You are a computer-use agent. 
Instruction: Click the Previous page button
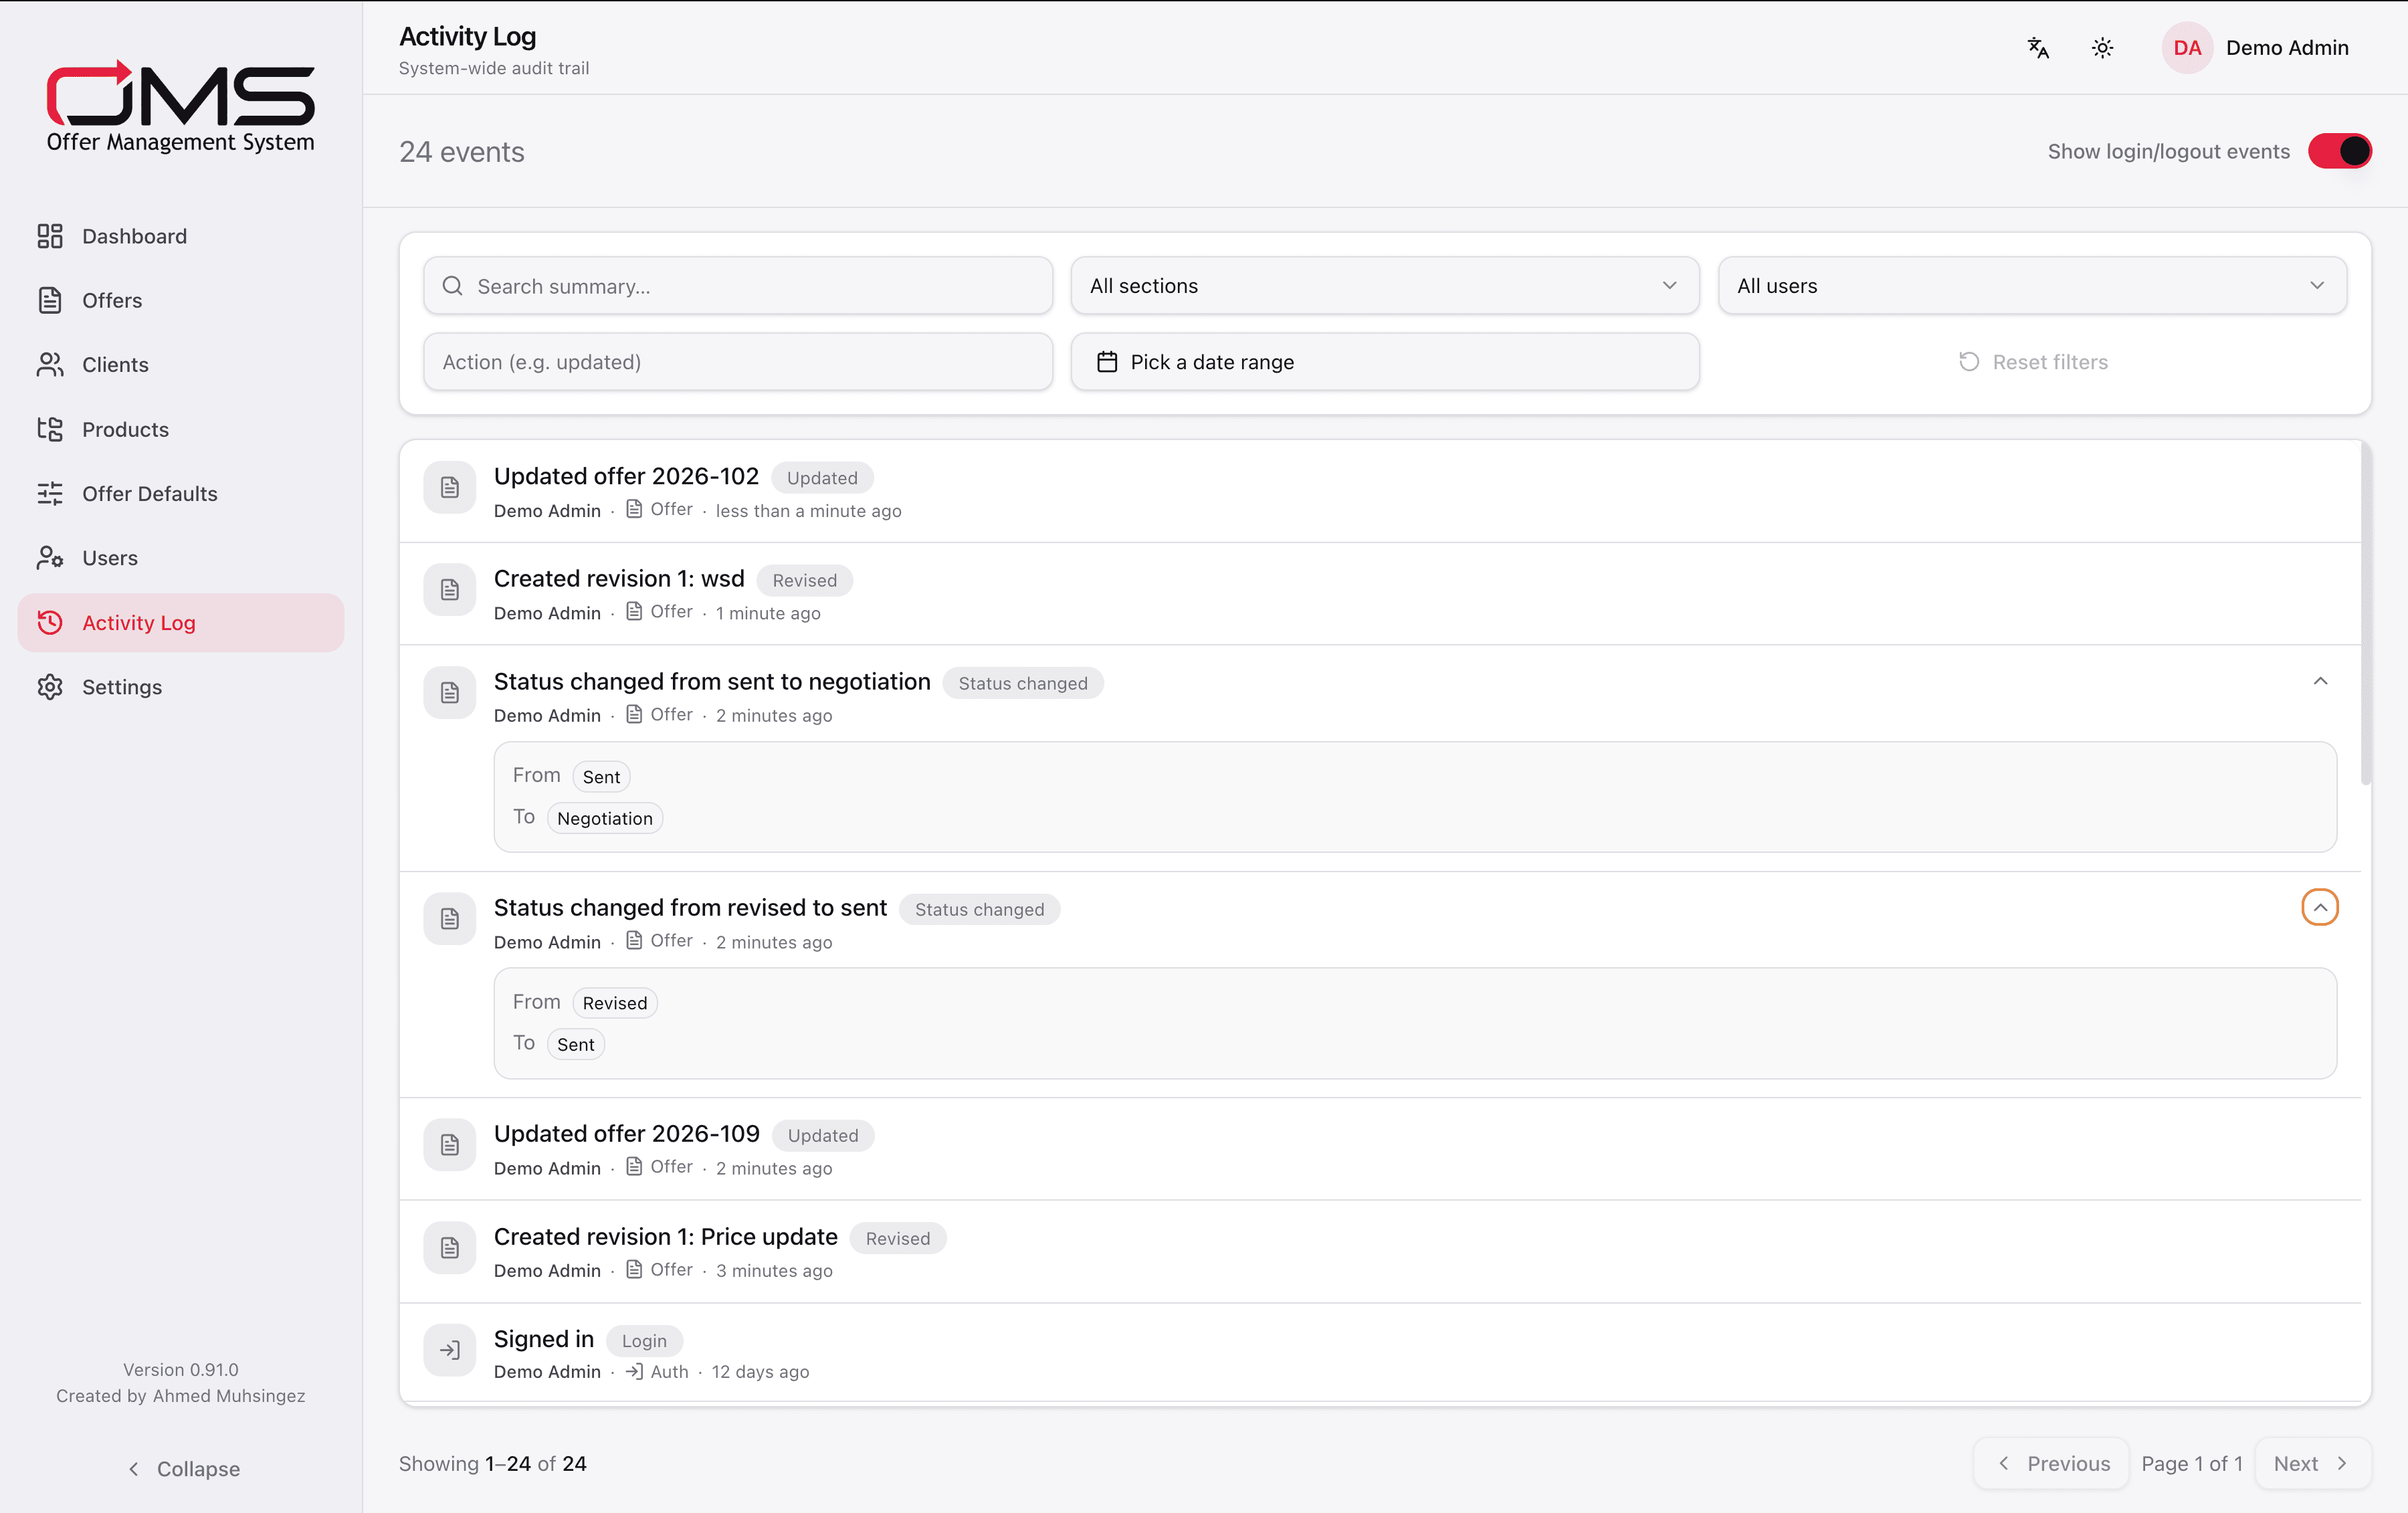(x=2051, y=1463)
